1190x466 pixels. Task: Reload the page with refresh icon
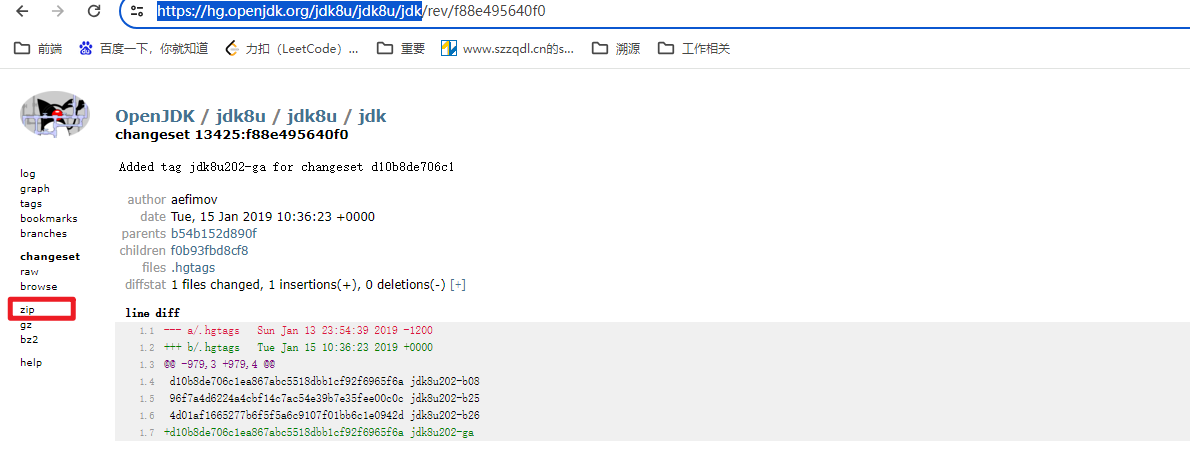tap(94, 11)
